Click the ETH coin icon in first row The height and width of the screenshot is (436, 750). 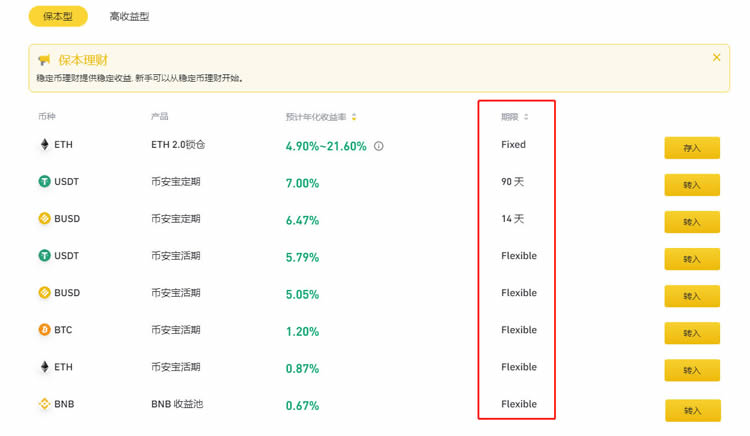click(44, 145)
